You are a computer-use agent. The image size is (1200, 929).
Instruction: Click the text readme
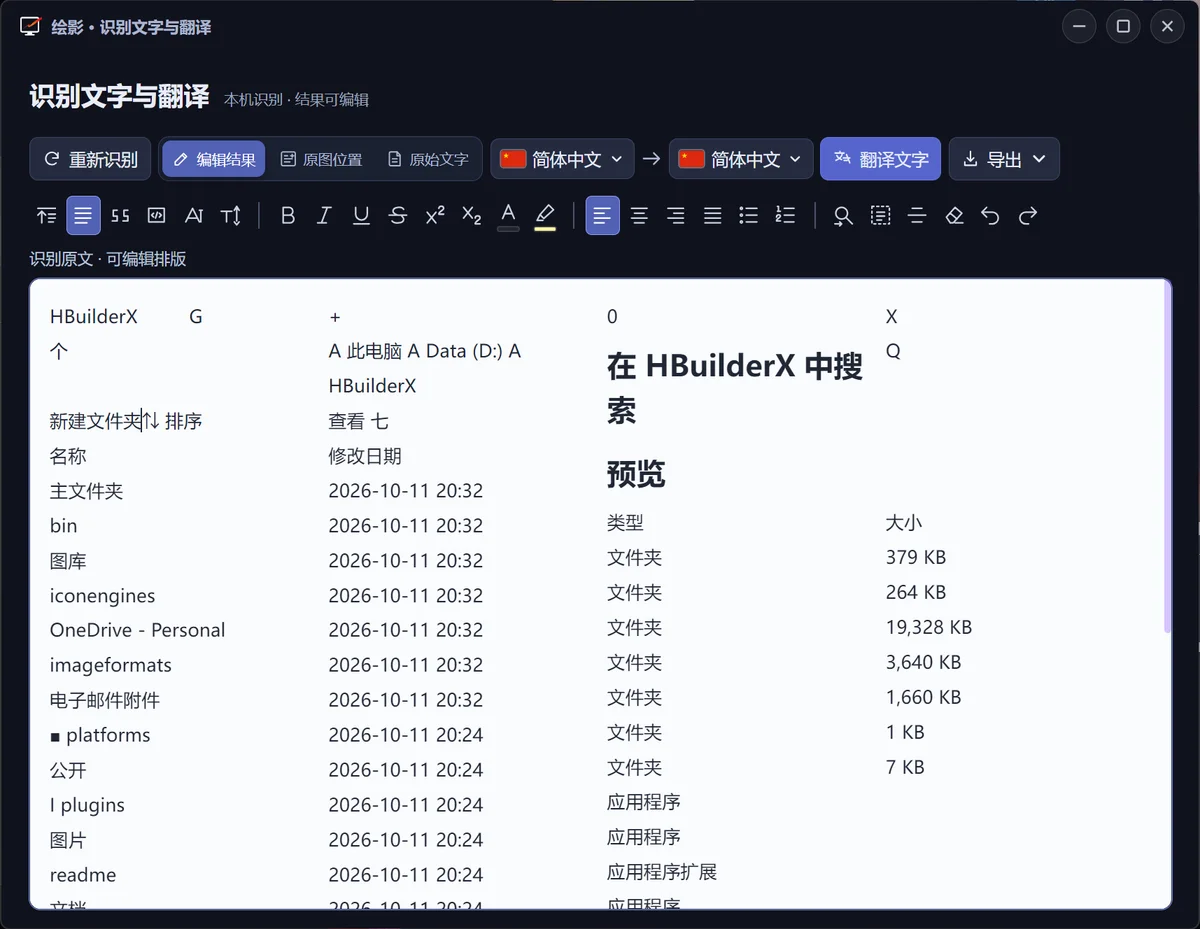(x=83, y=875)
